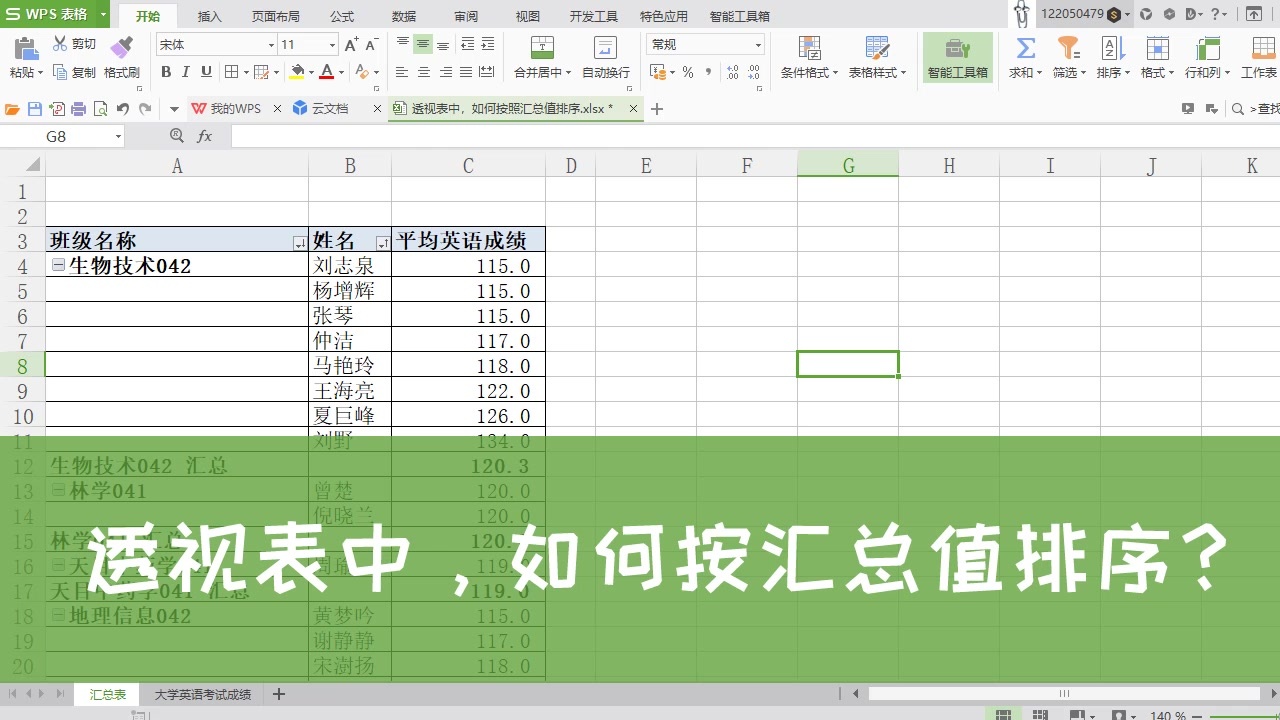Click the Copy (复制) button
Image resolution: width=1280 pixels, height=720 pixels.
(75, 72)
